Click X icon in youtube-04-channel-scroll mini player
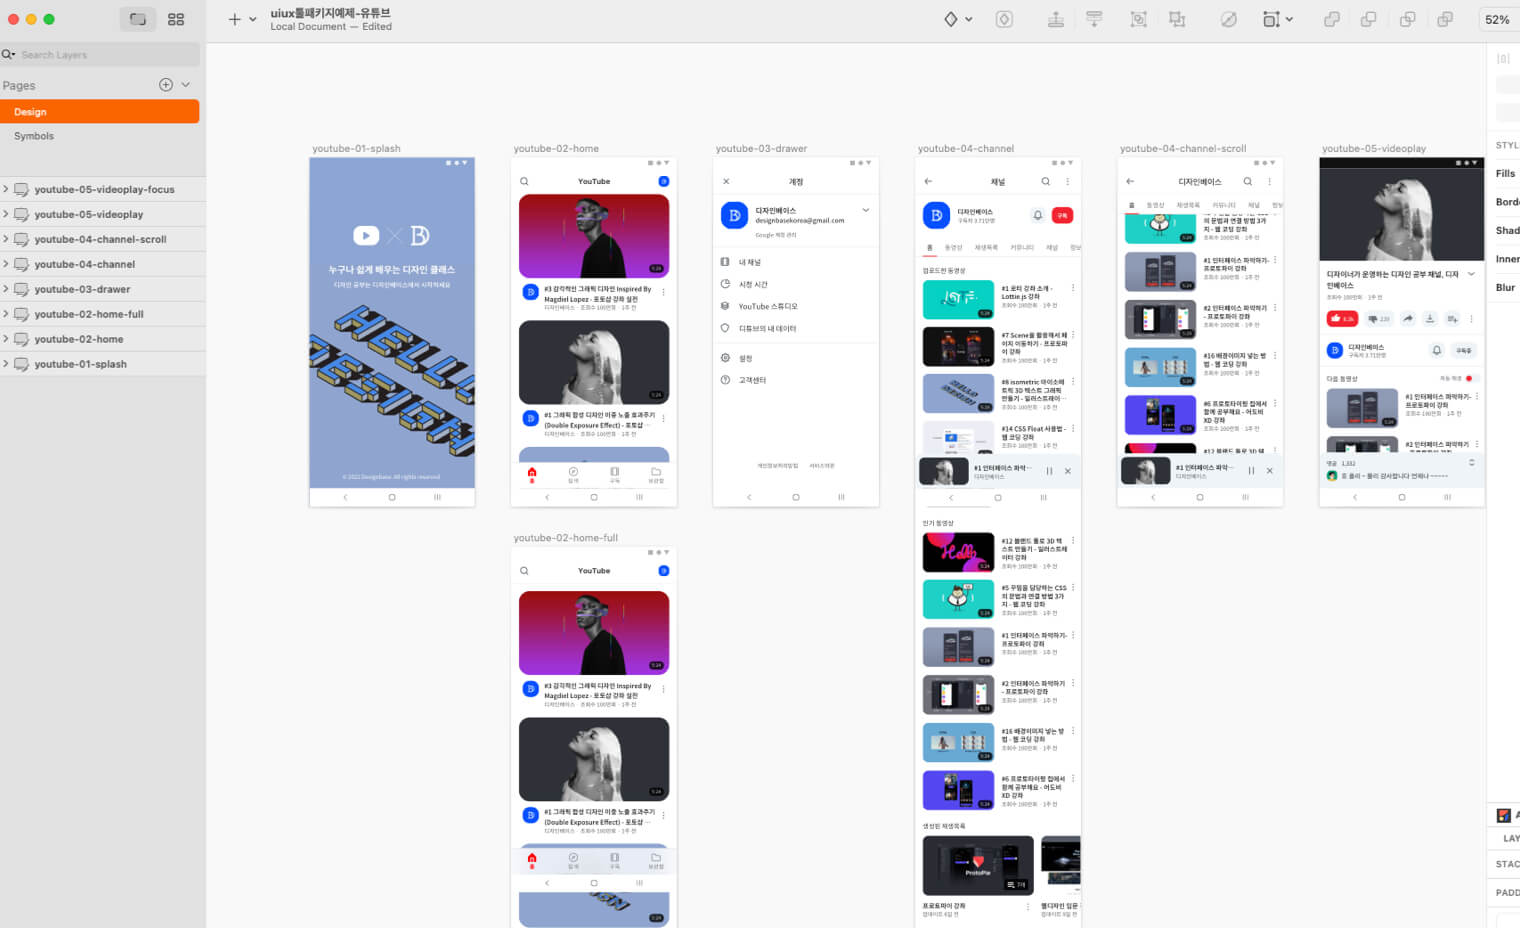This screenshot has height=928, width=1520. tap(1270, 471)
